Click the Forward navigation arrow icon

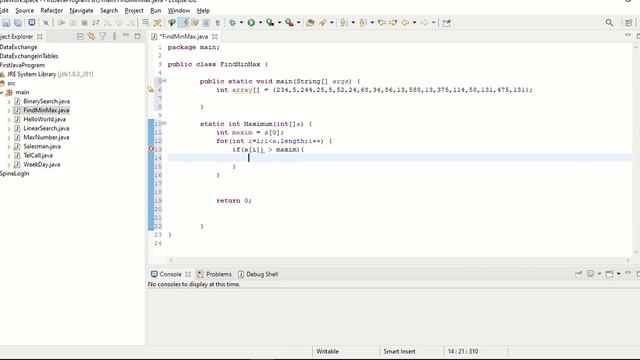click(425, 23)
